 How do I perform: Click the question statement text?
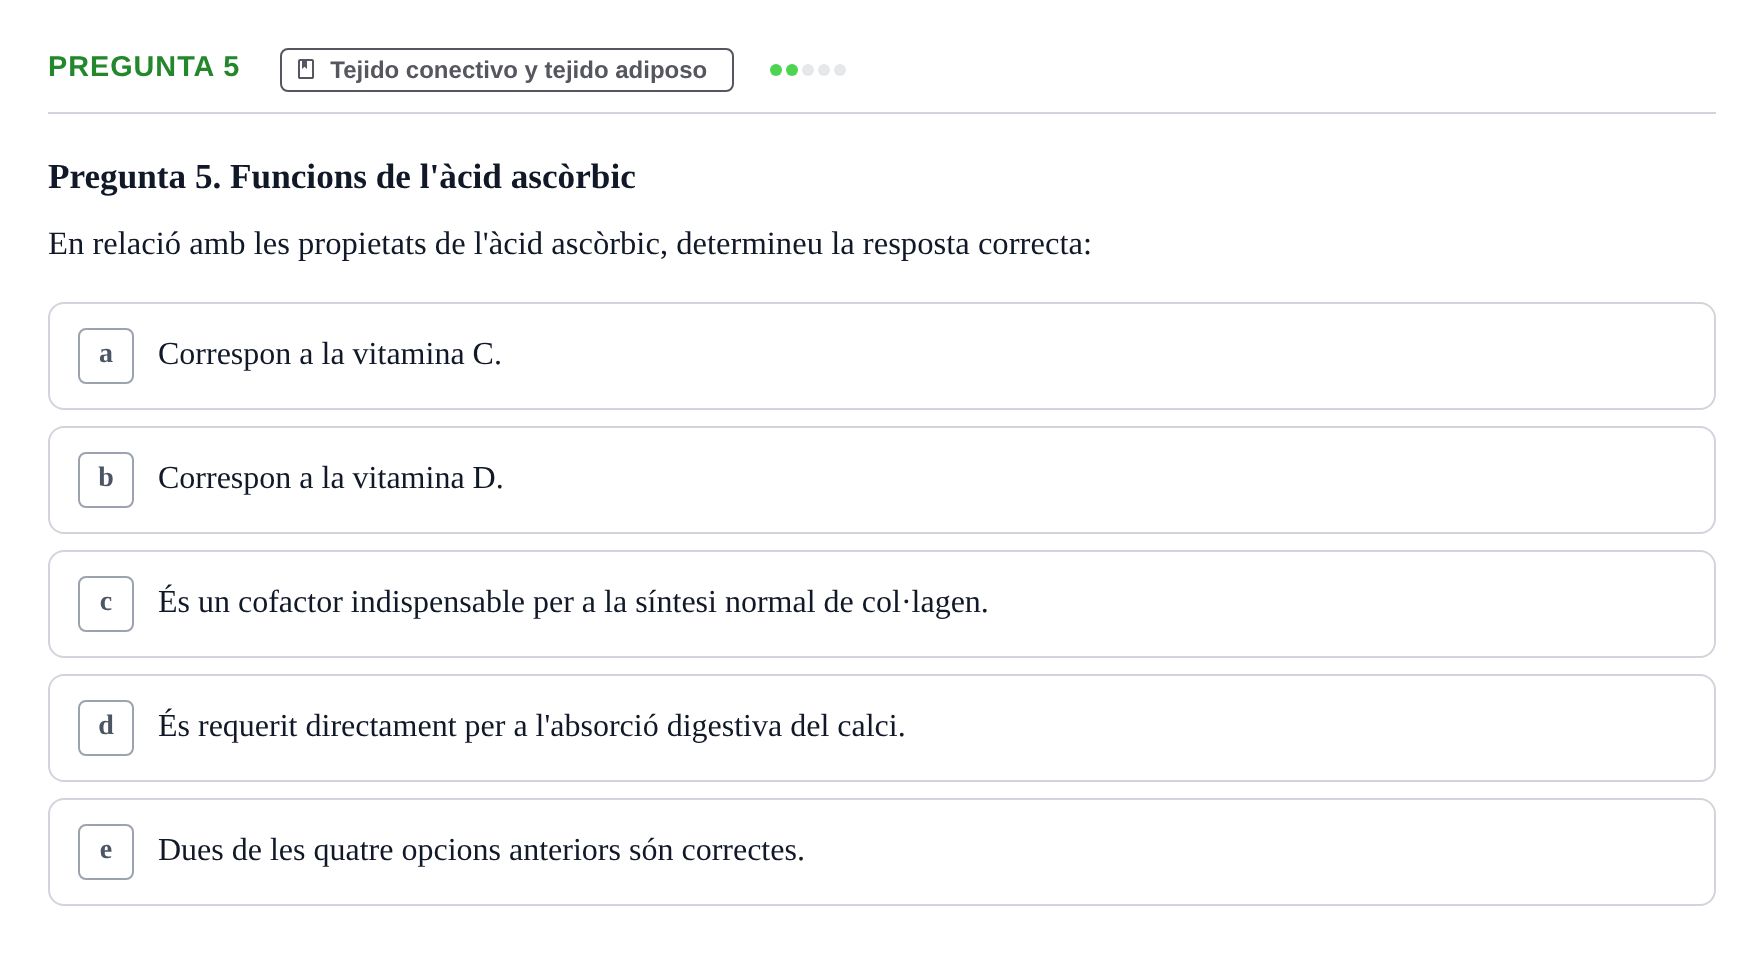click(x=570, y=244)
